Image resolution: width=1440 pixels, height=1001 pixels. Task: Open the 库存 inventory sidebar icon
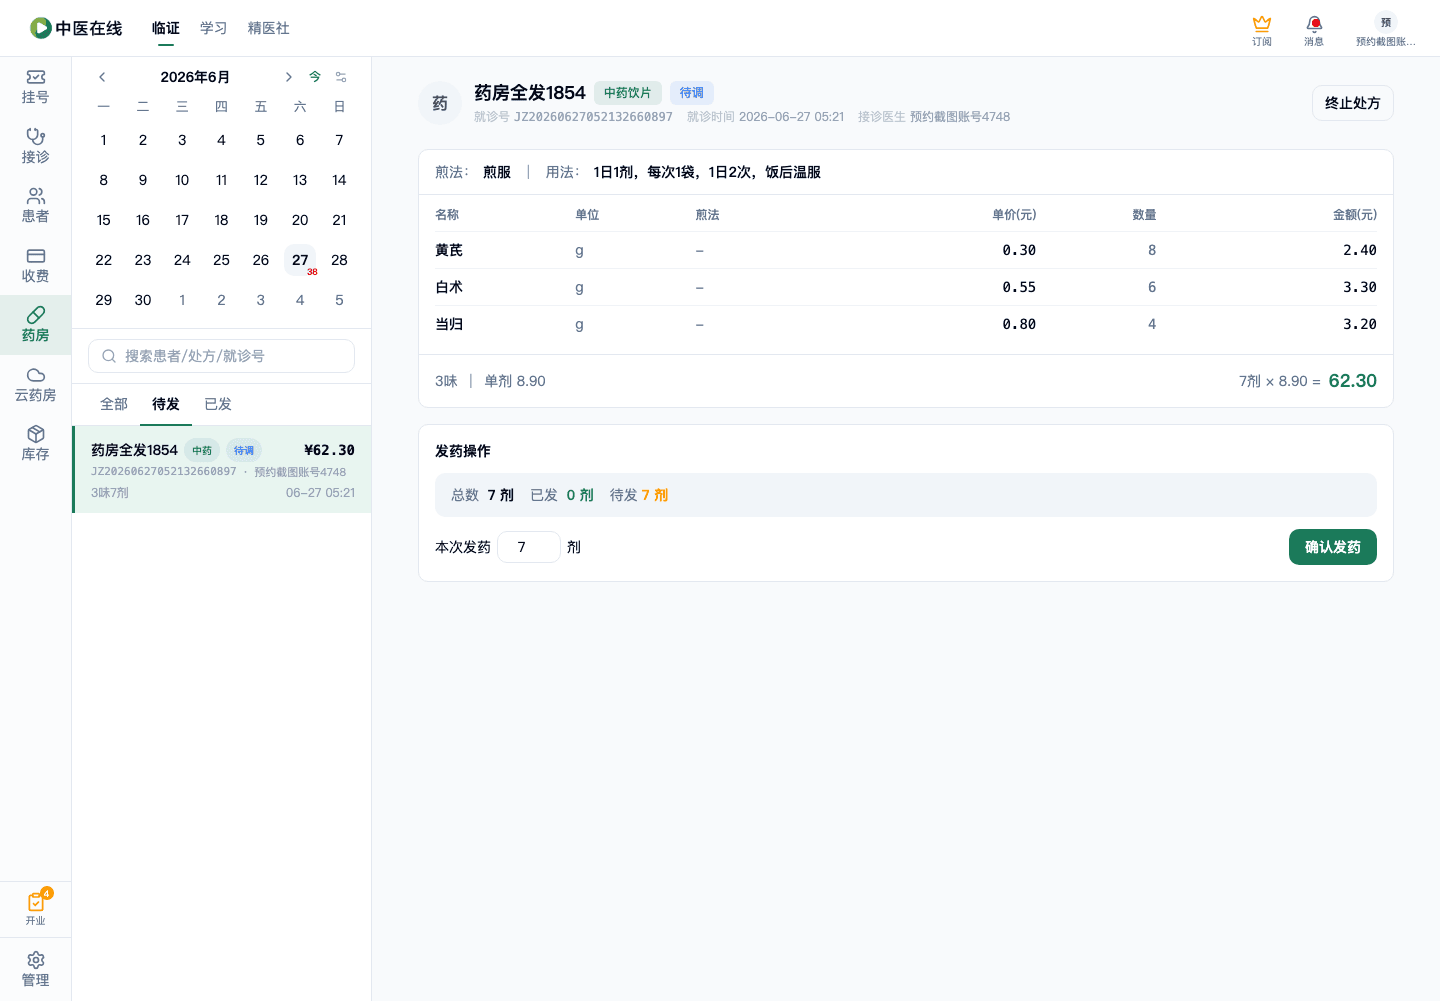(35, 444)
